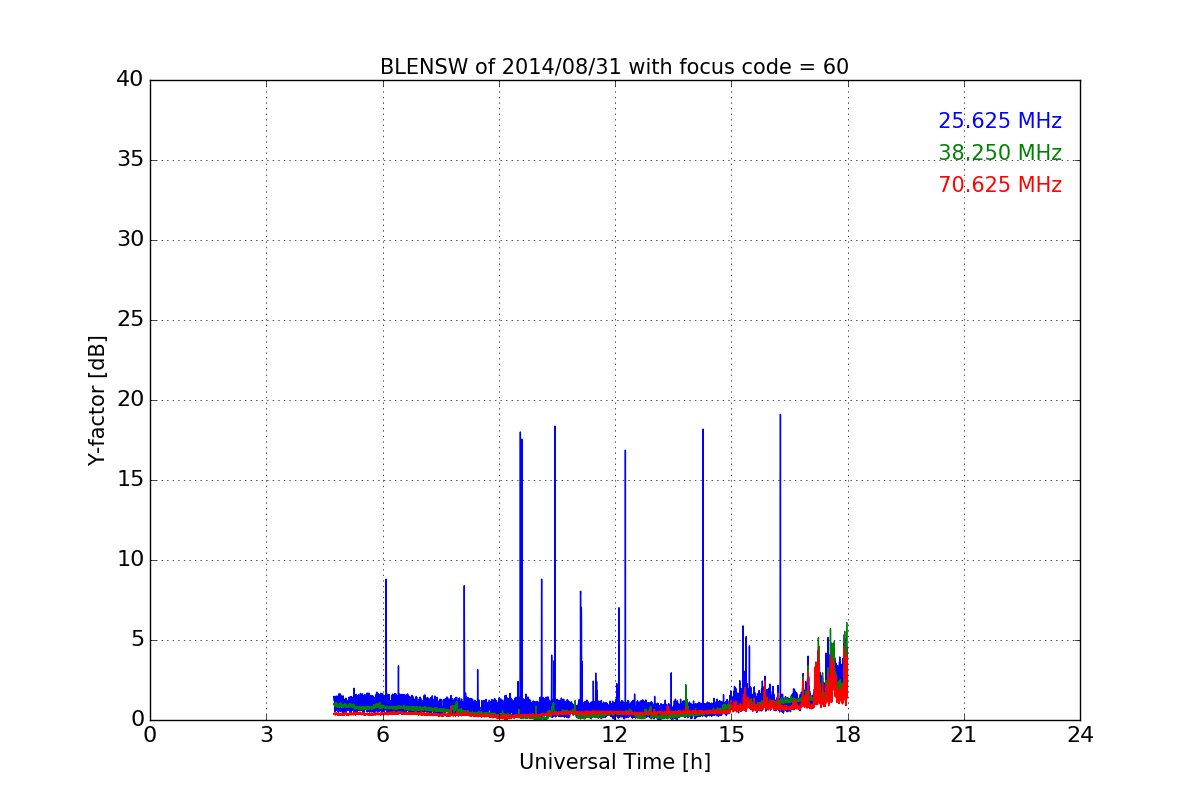Click y-axis tick label 35
Screen dimensions: 1200x800
[x=129, y=160]
